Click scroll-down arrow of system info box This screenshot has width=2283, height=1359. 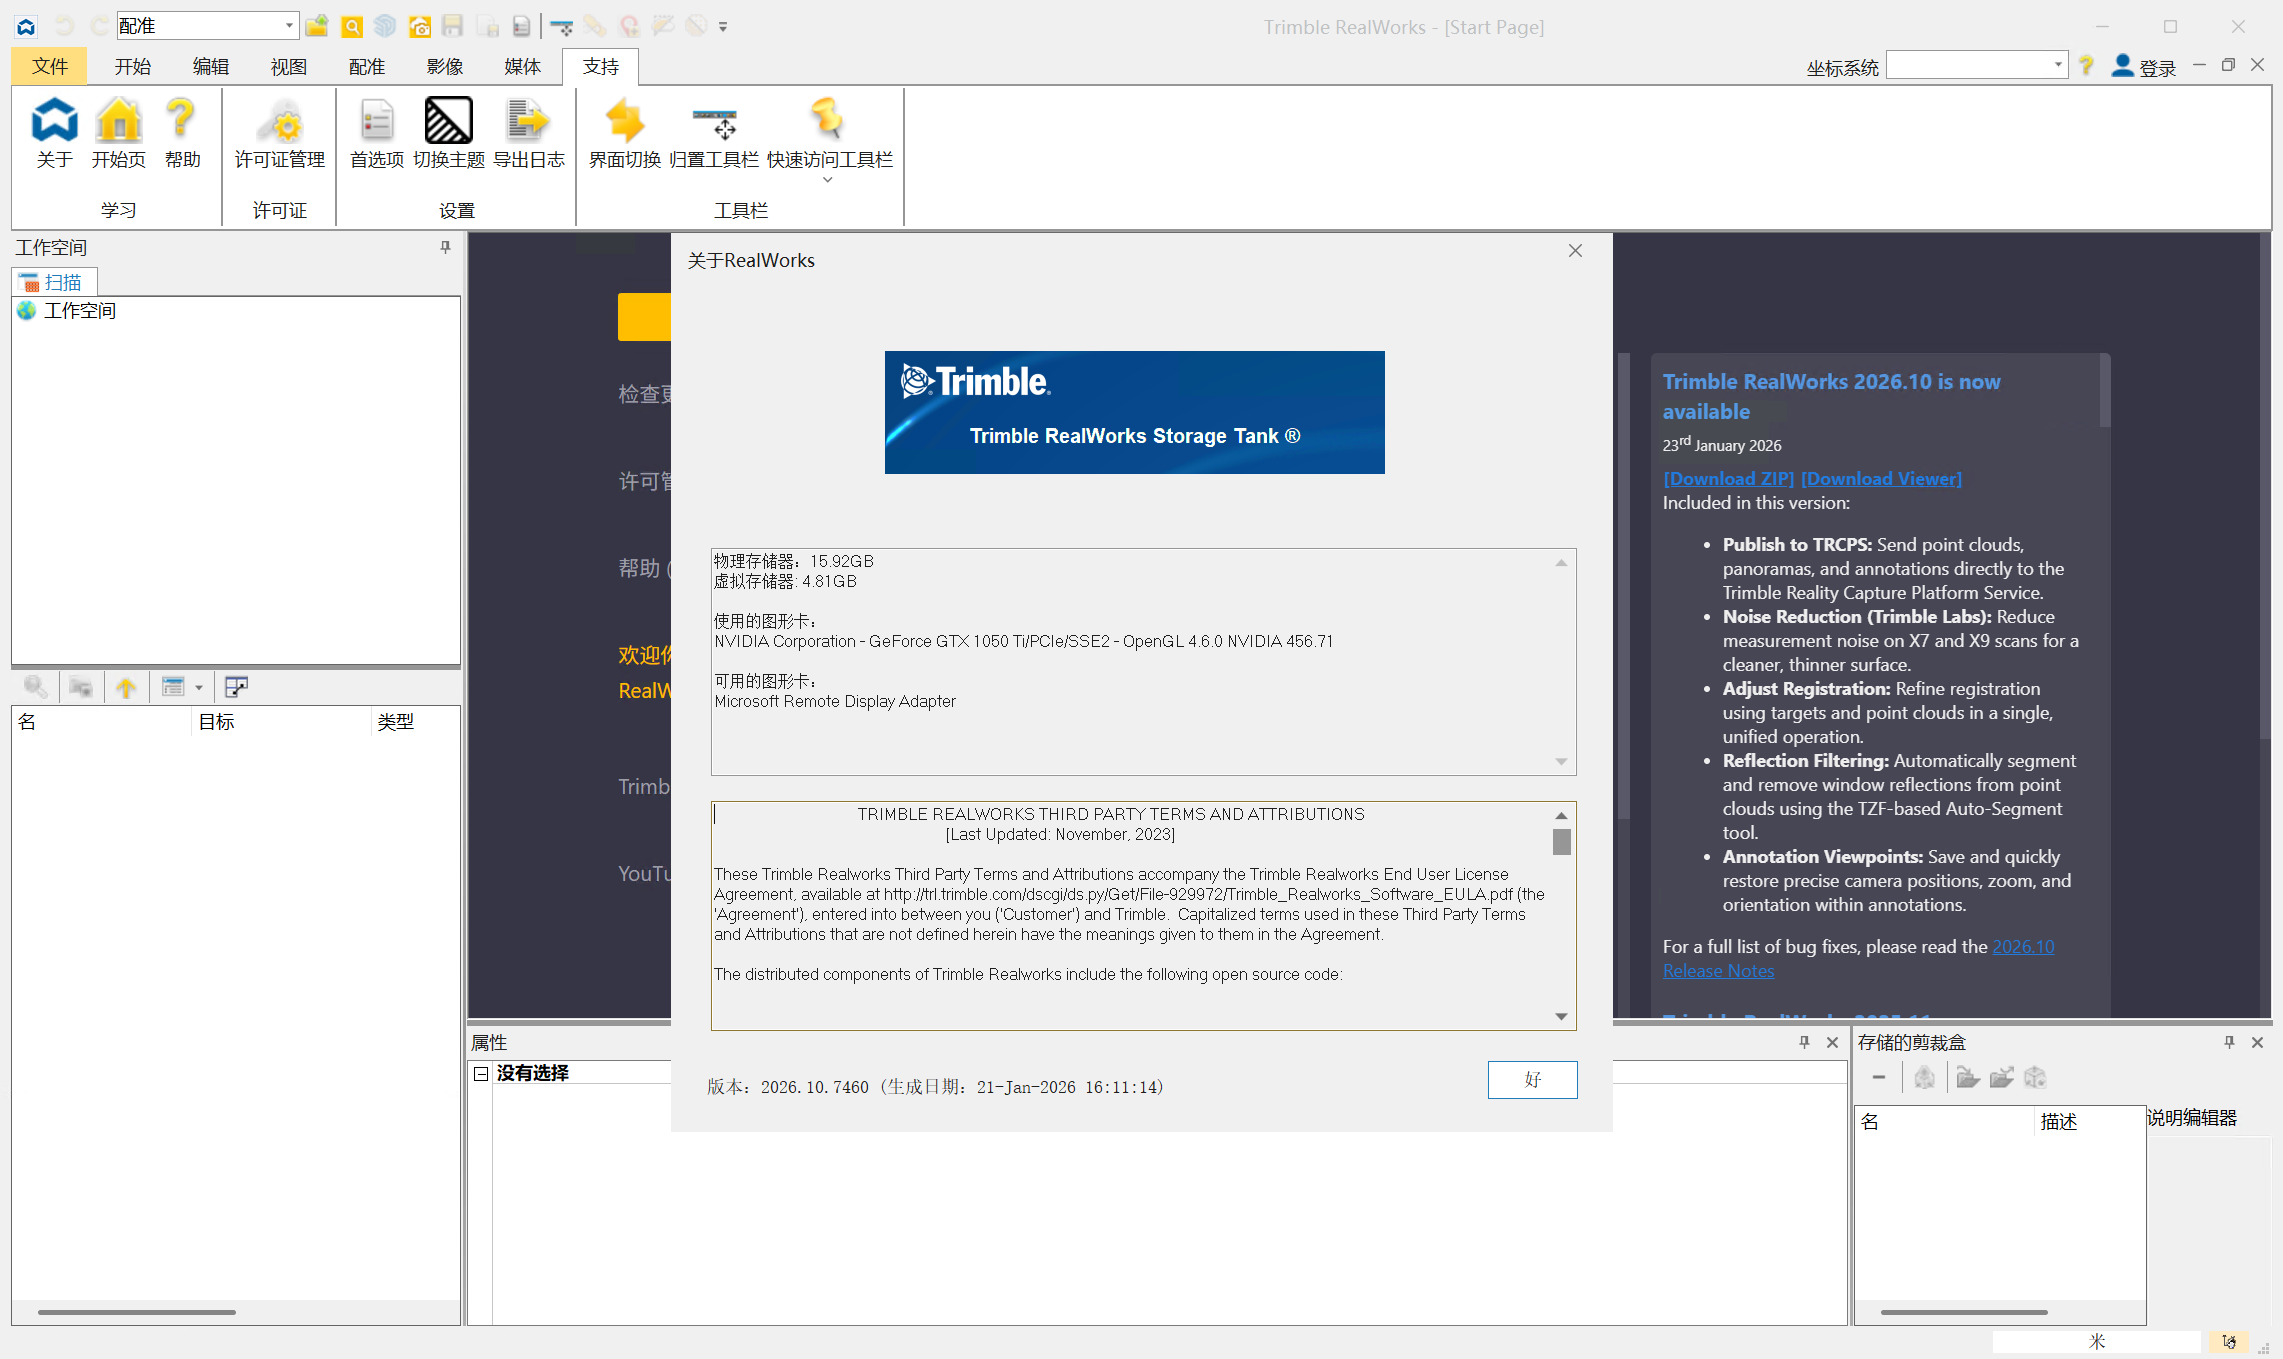point(1561,762)
